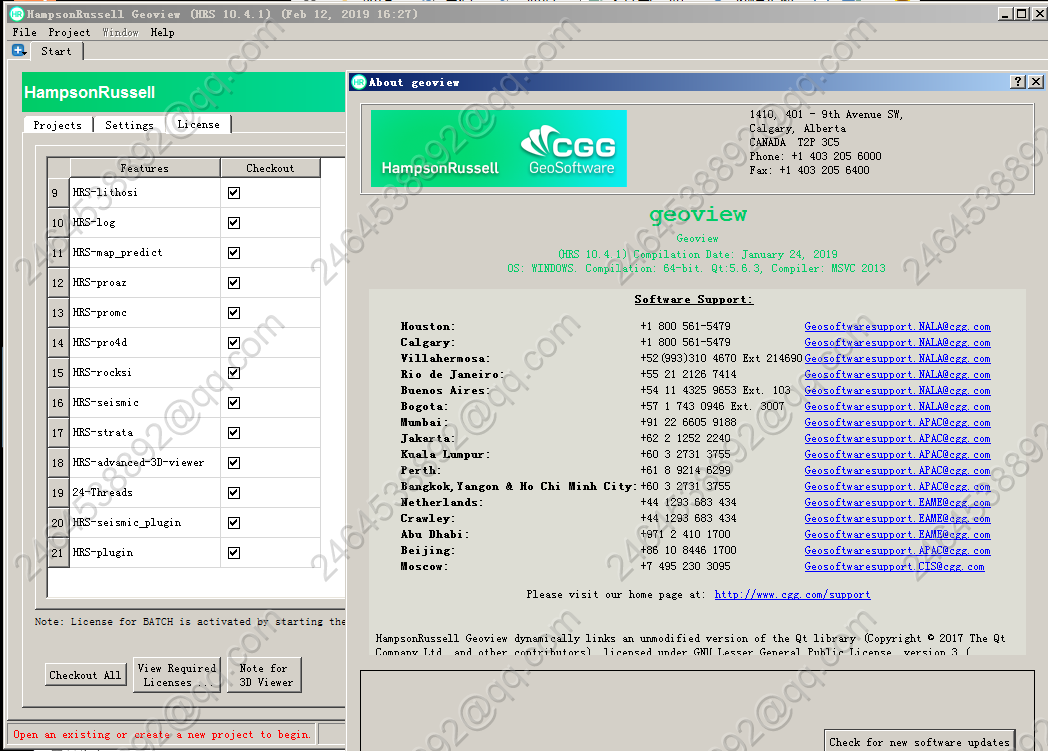The height and width of the screenshot is (751, 1048).
Task: Click the Features column header
Action: click(145, 168)
